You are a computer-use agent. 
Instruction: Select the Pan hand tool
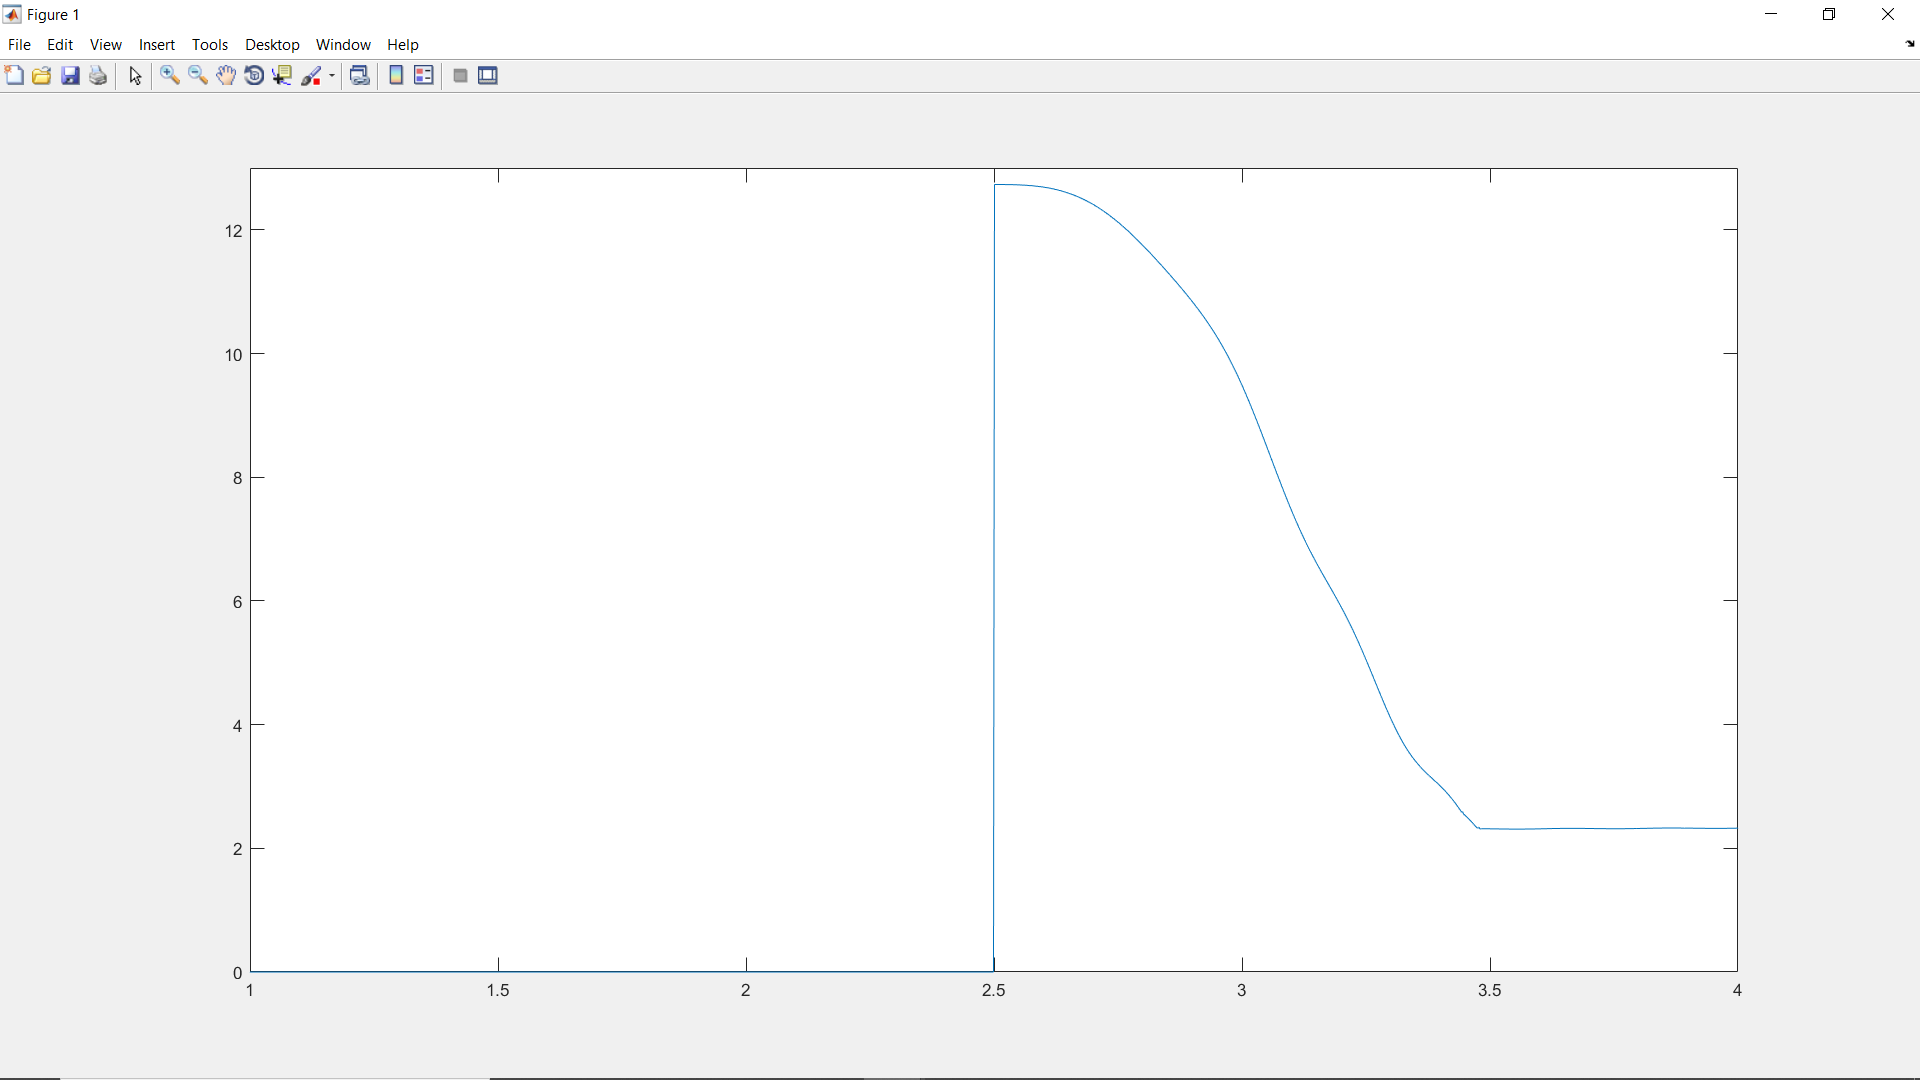[226, 76]
